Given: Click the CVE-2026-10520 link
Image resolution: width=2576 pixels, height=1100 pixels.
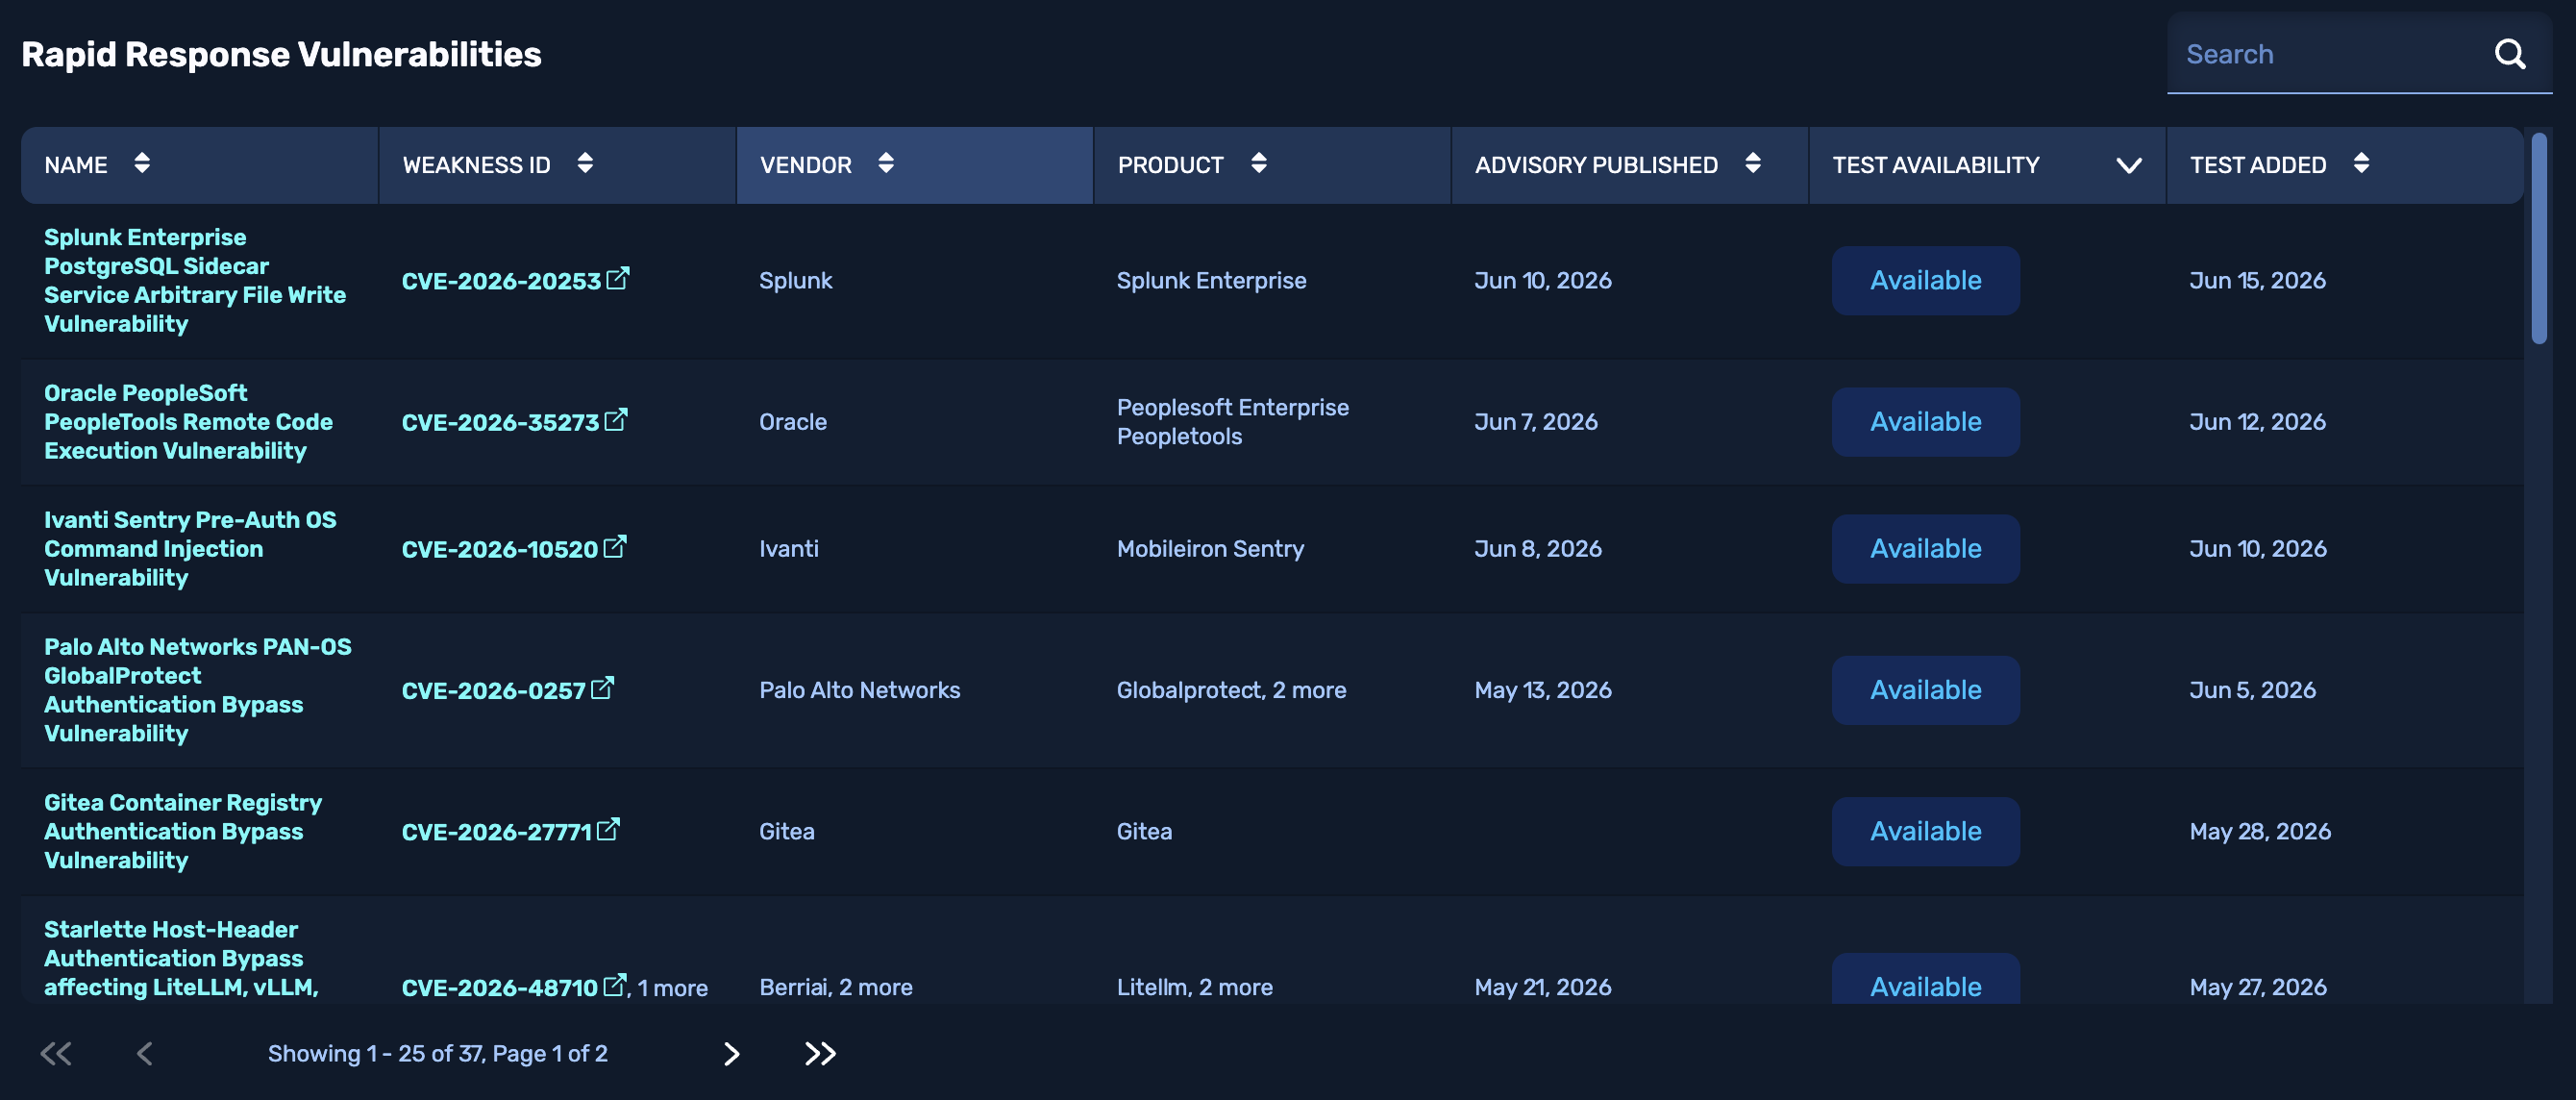Looking at the screenshot, I should pyautogui.click(x=499, y=549).
